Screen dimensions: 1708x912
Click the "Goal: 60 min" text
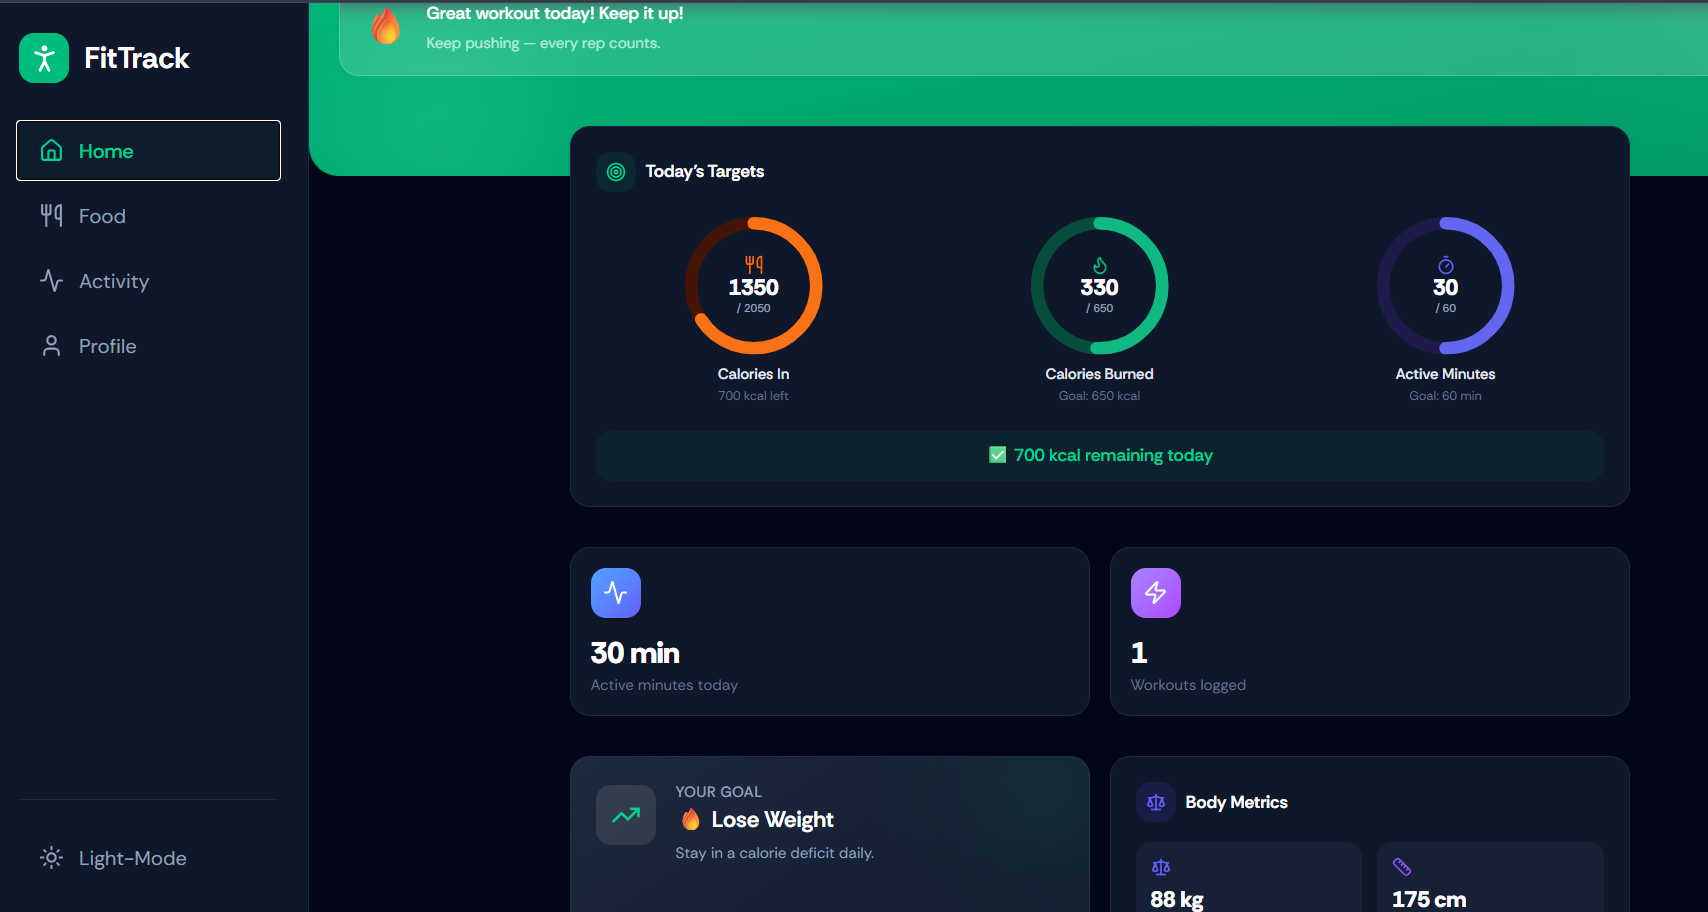click(1445, 396)
